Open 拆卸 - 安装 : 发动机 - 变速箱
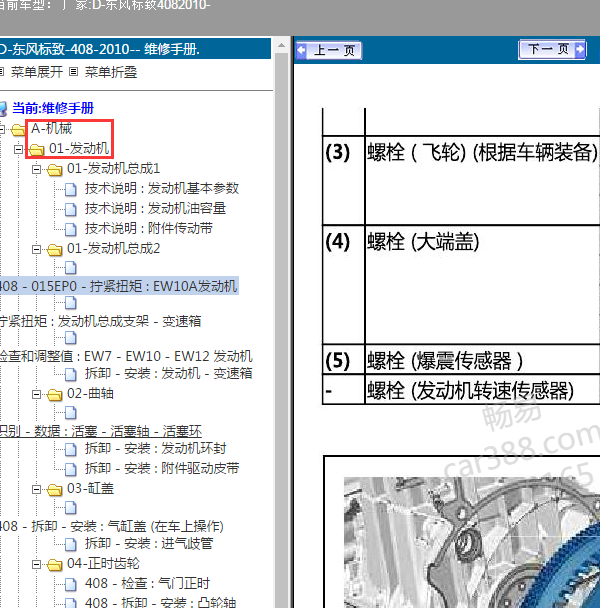600x608 pixels. tap(169, 373)
